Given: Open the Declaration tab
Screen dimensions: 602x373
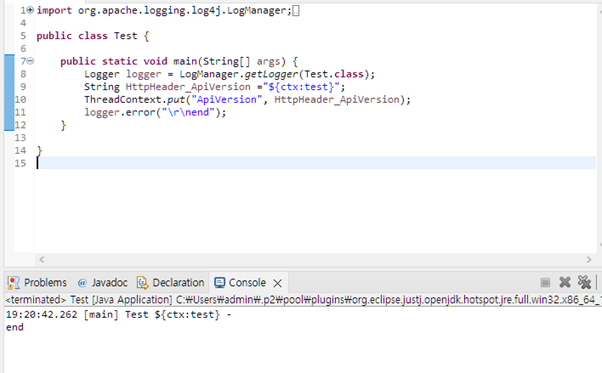Looking at the screenshot, I should pyautogui.click(x=170, y=283).
